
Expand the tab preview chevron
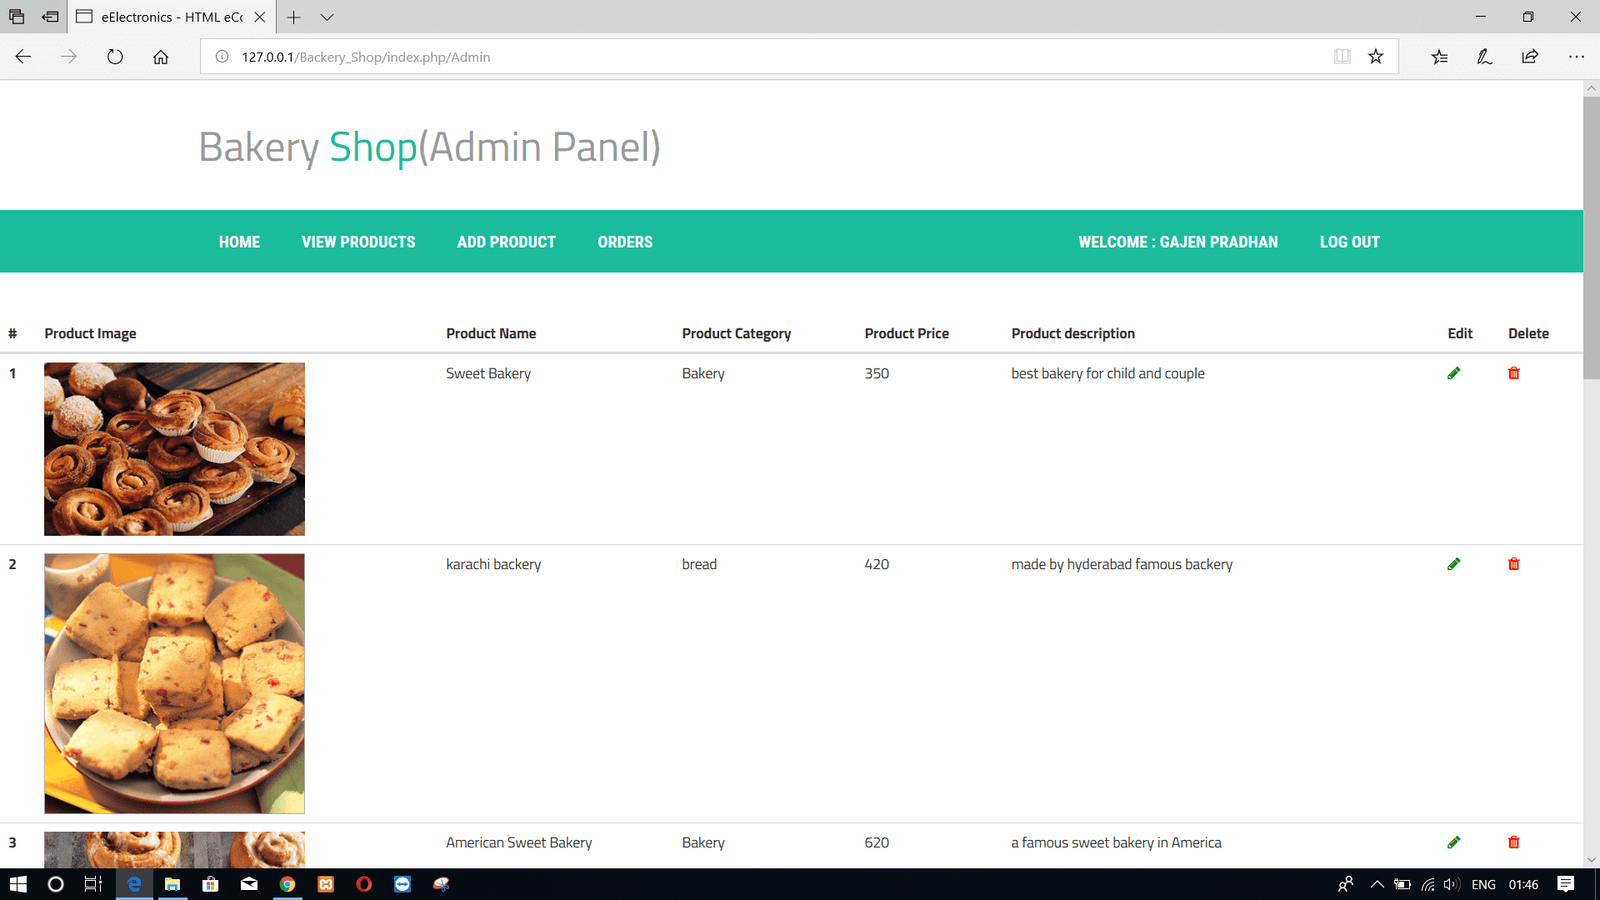[327, 17]
